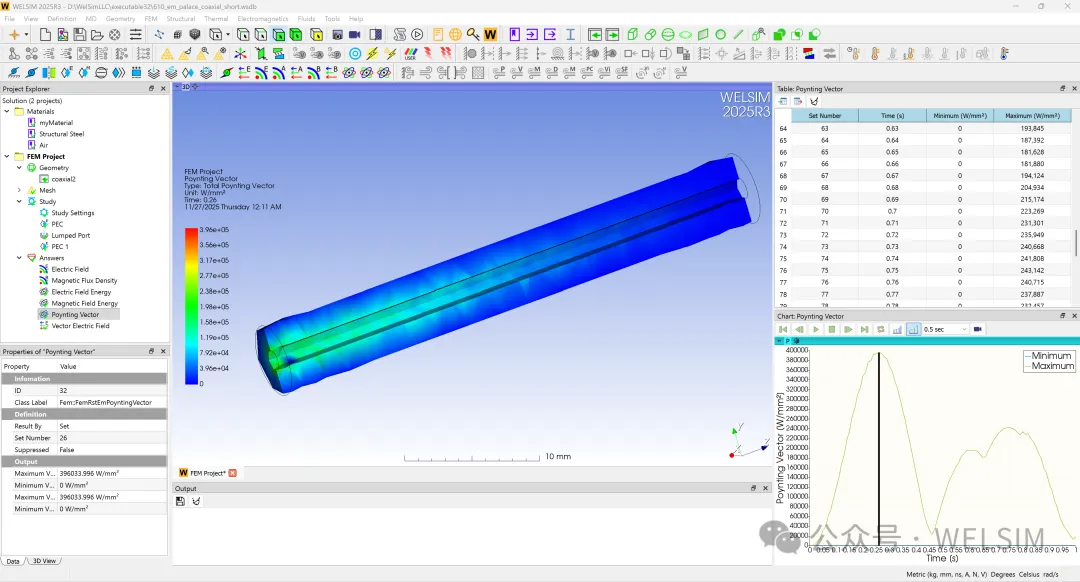Click the import table icon in the Poynting Vector table
Image resolution: width=1080 pixels, height=582 pixels.
tap(783, 101)
